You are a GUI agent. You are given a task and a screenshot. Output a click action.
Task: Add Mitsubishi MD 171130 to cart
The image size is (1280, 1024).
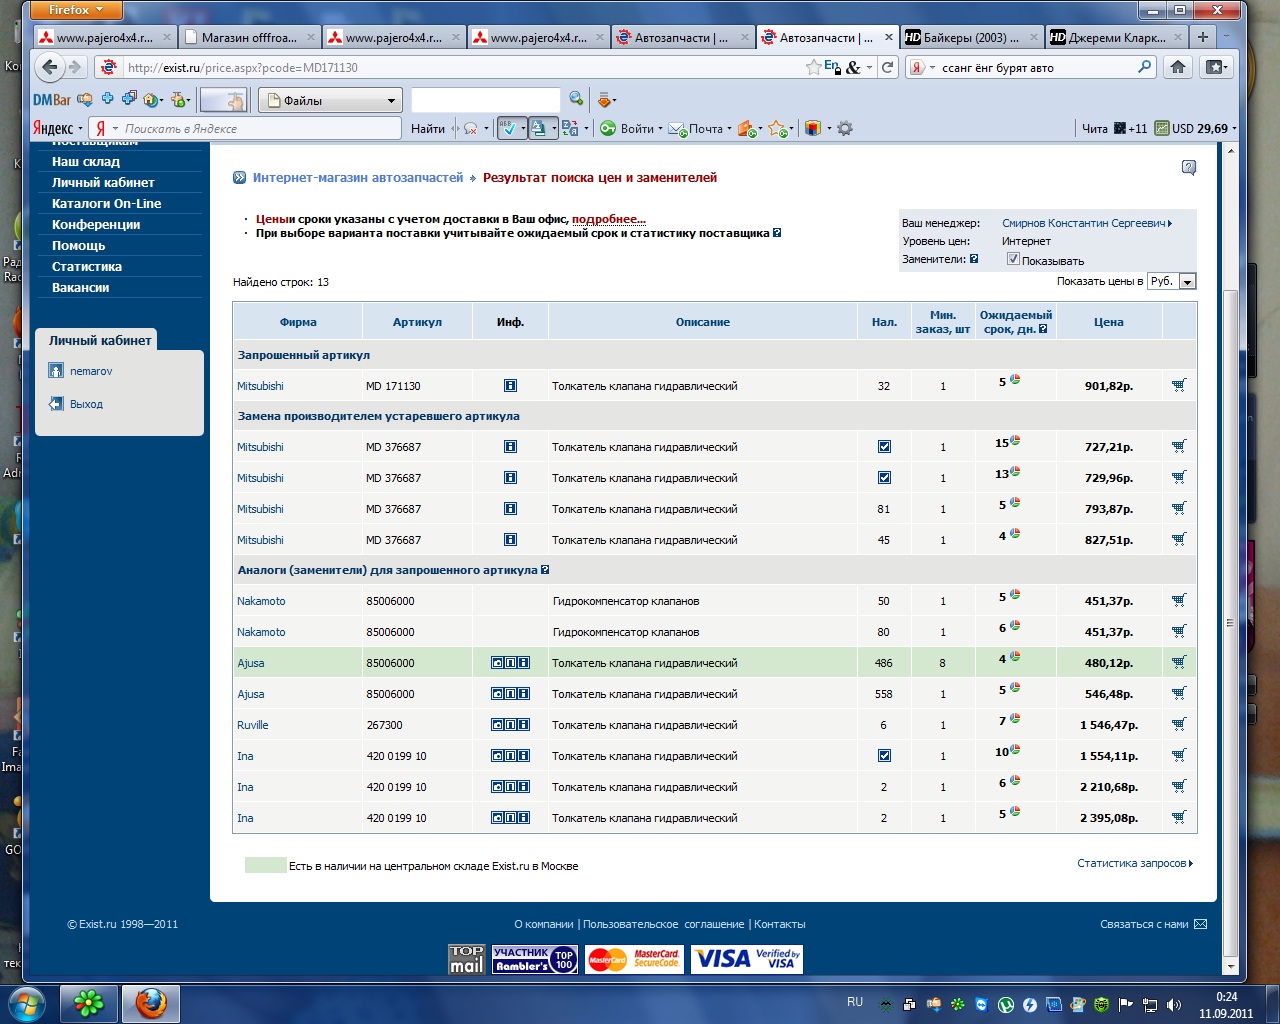coord(1179,385)
